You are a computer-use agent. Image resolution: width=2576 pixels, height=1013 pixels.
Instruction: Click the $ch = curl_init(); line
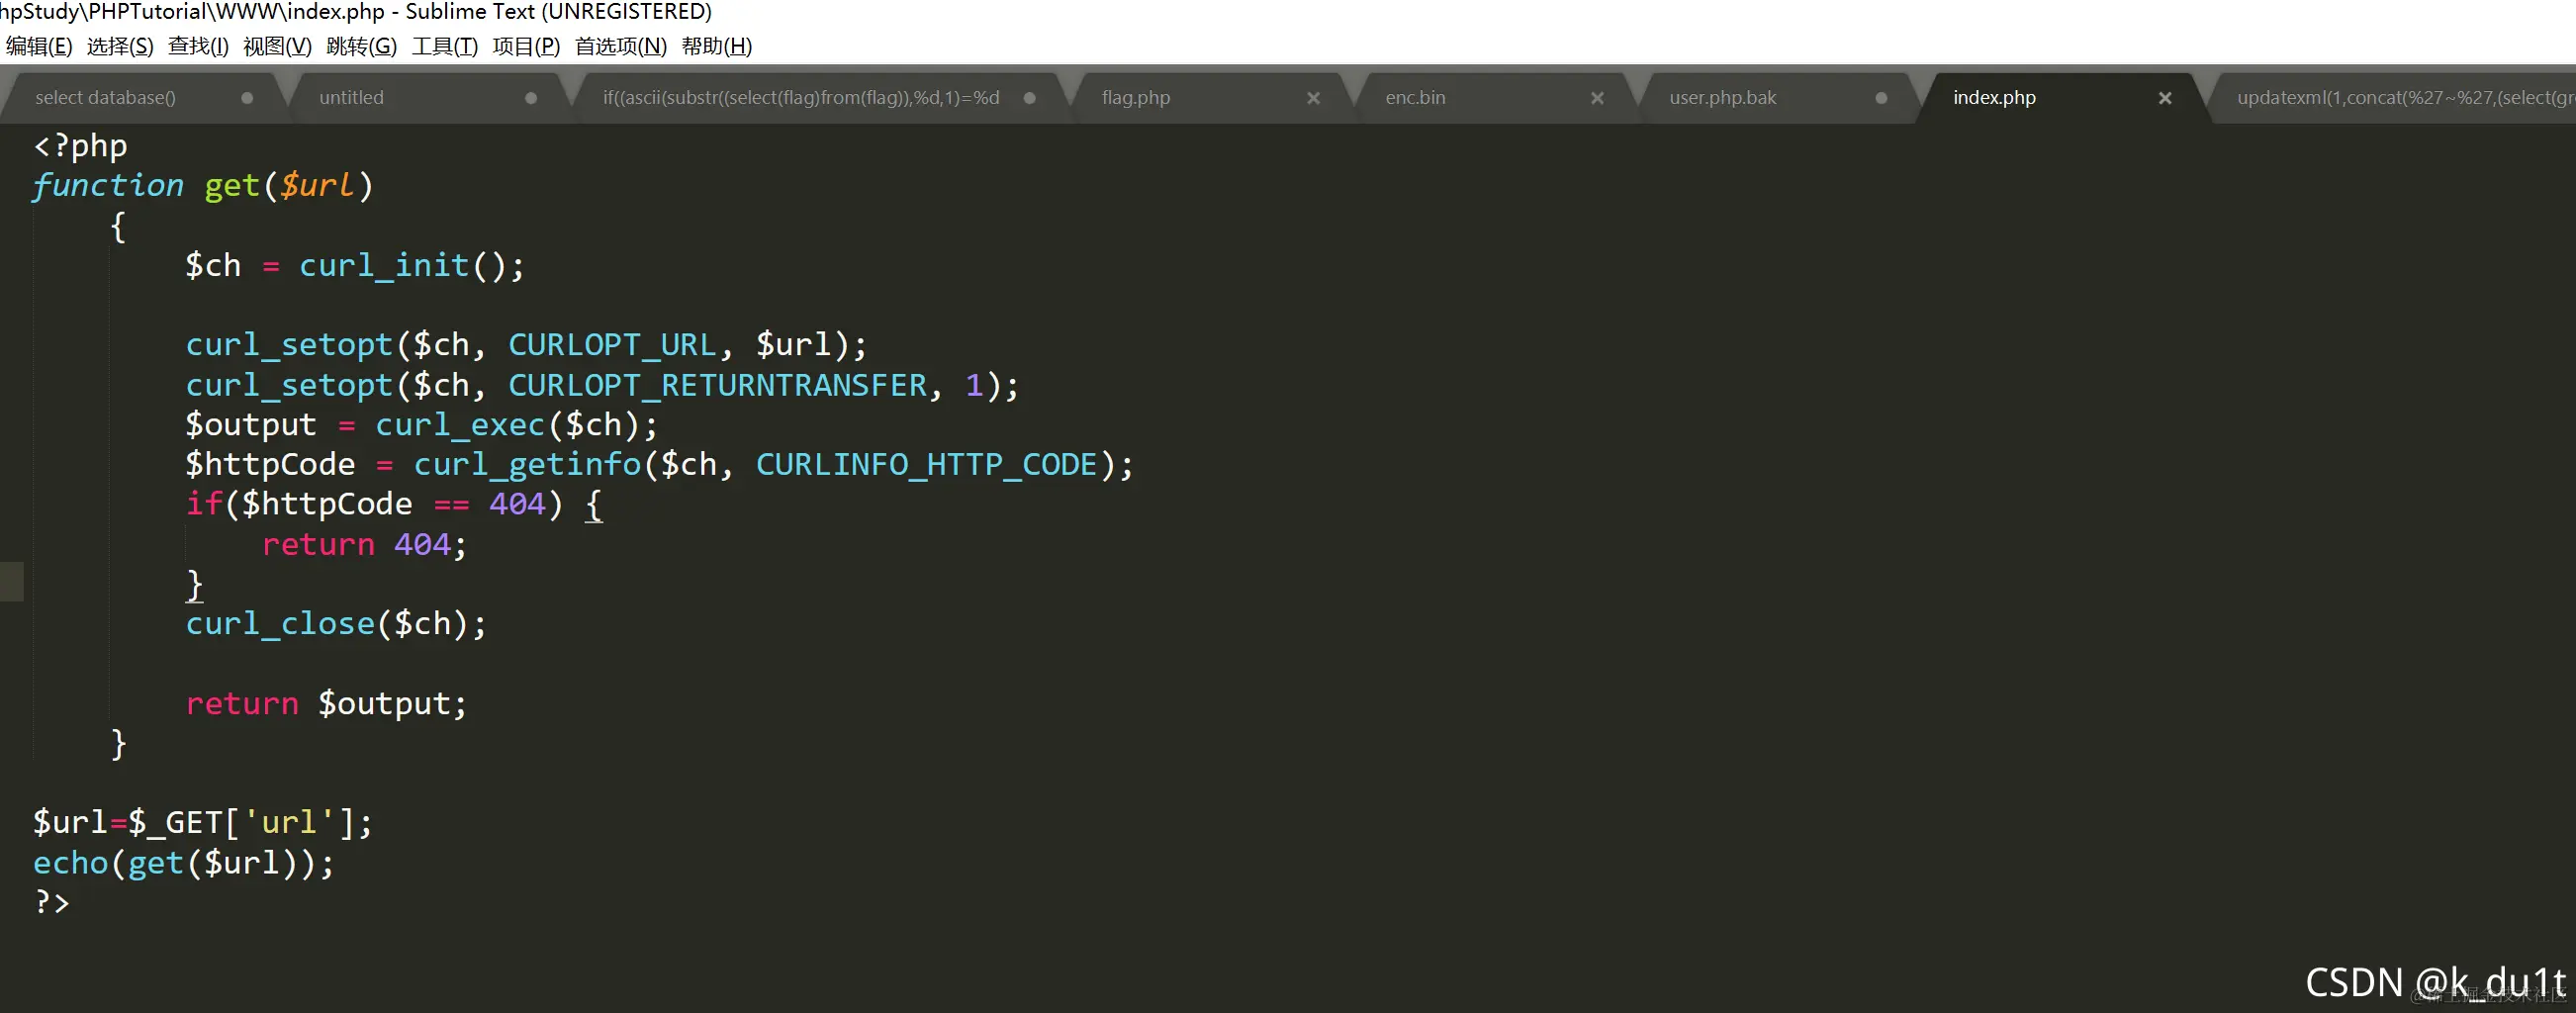click(355, 266)
